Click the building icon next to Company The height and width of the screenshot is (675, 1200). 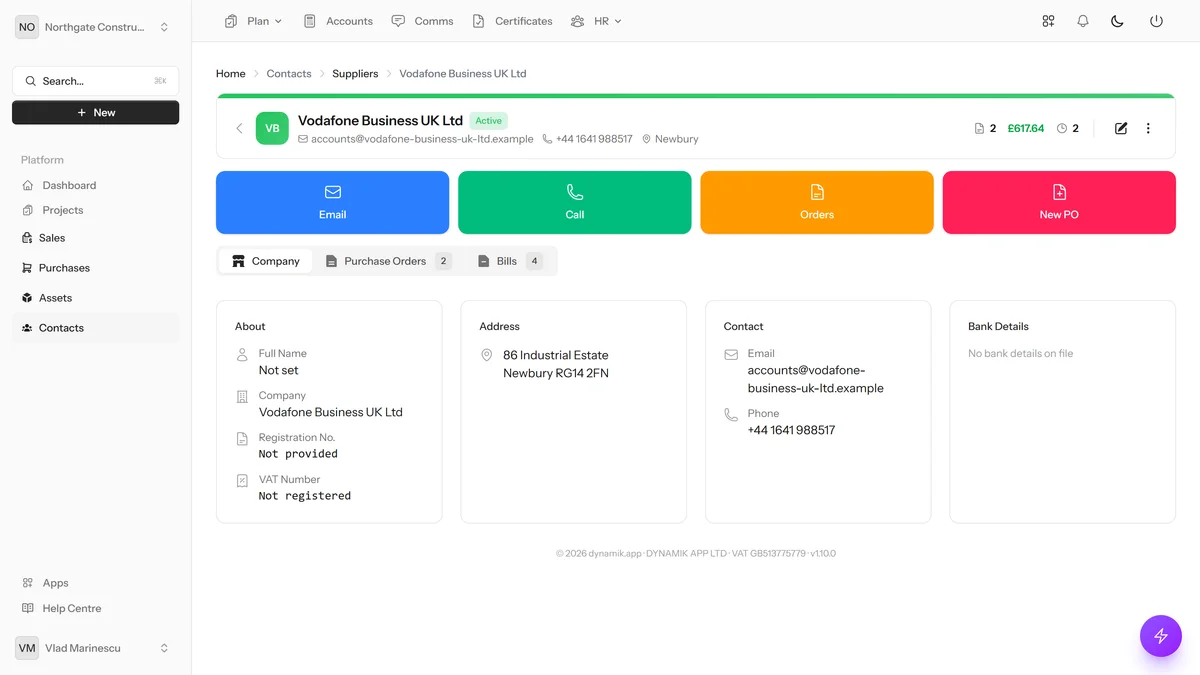242,396
